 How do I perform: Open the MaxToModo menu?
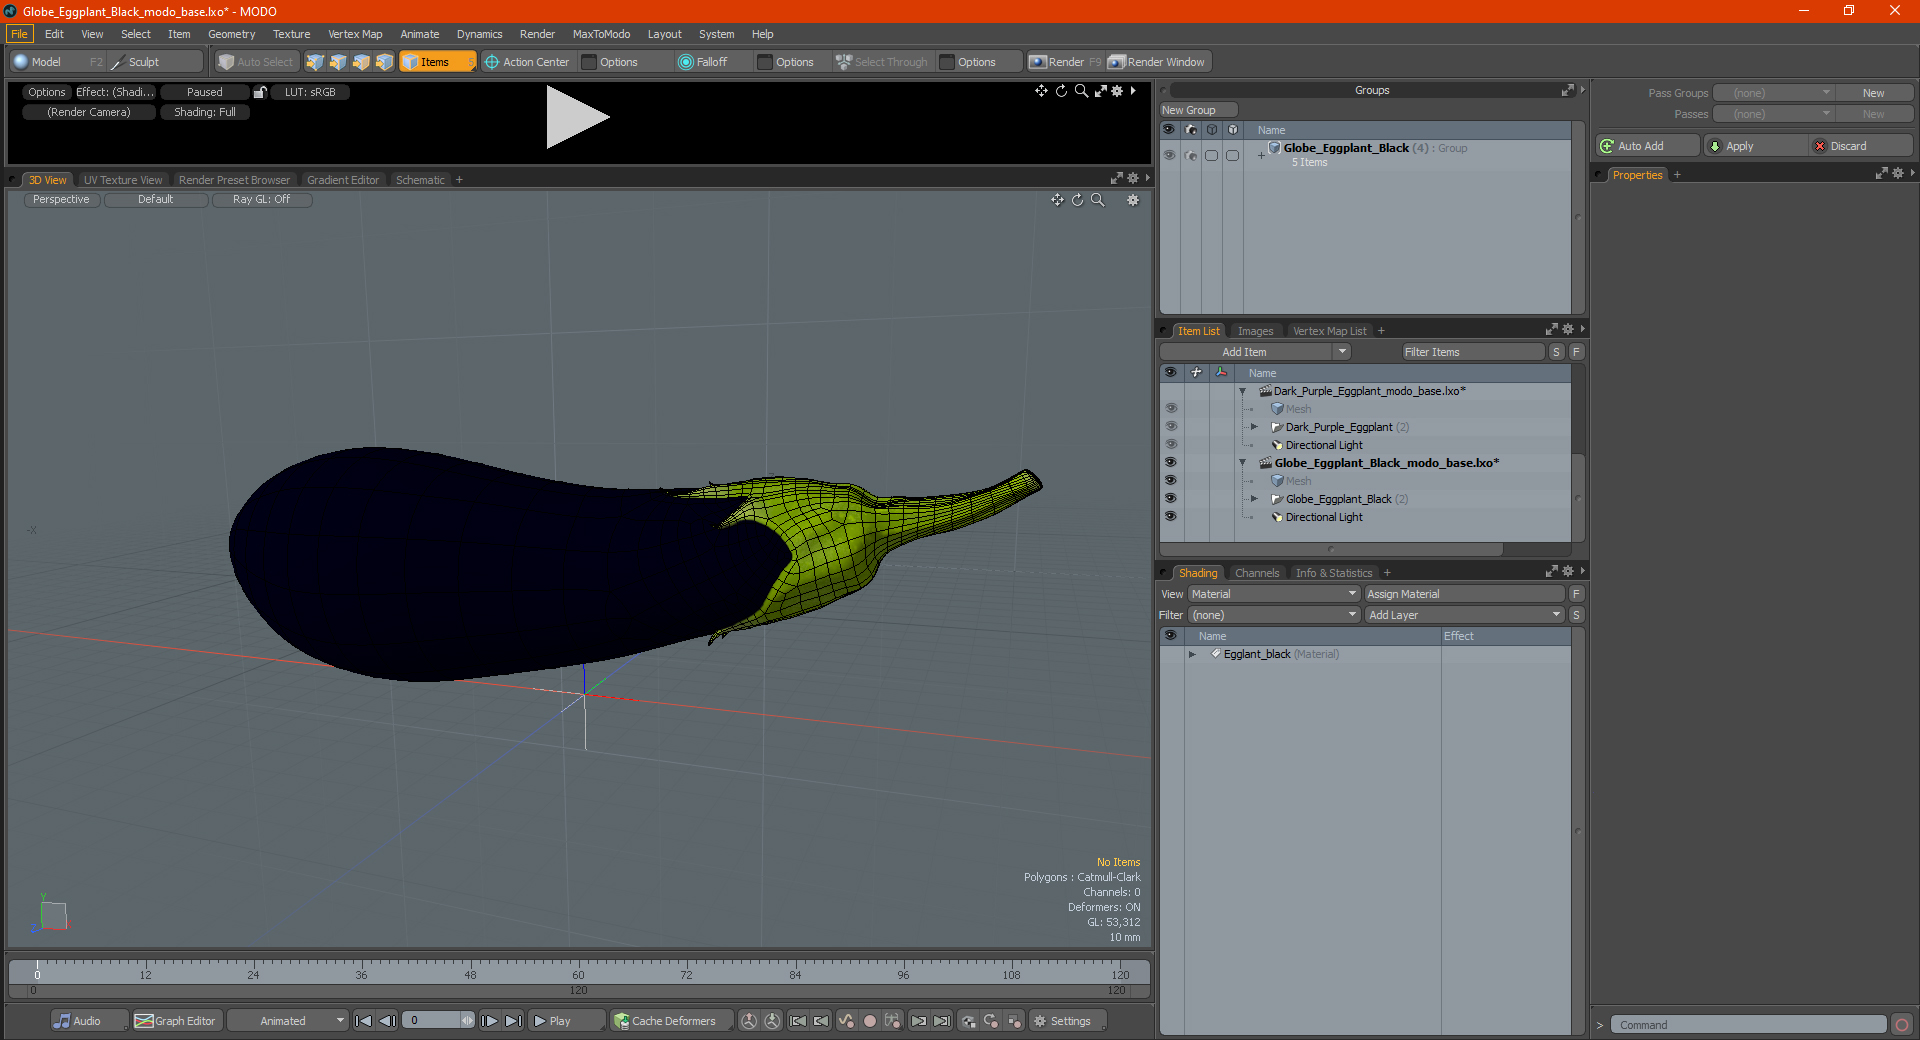[601, 34]
